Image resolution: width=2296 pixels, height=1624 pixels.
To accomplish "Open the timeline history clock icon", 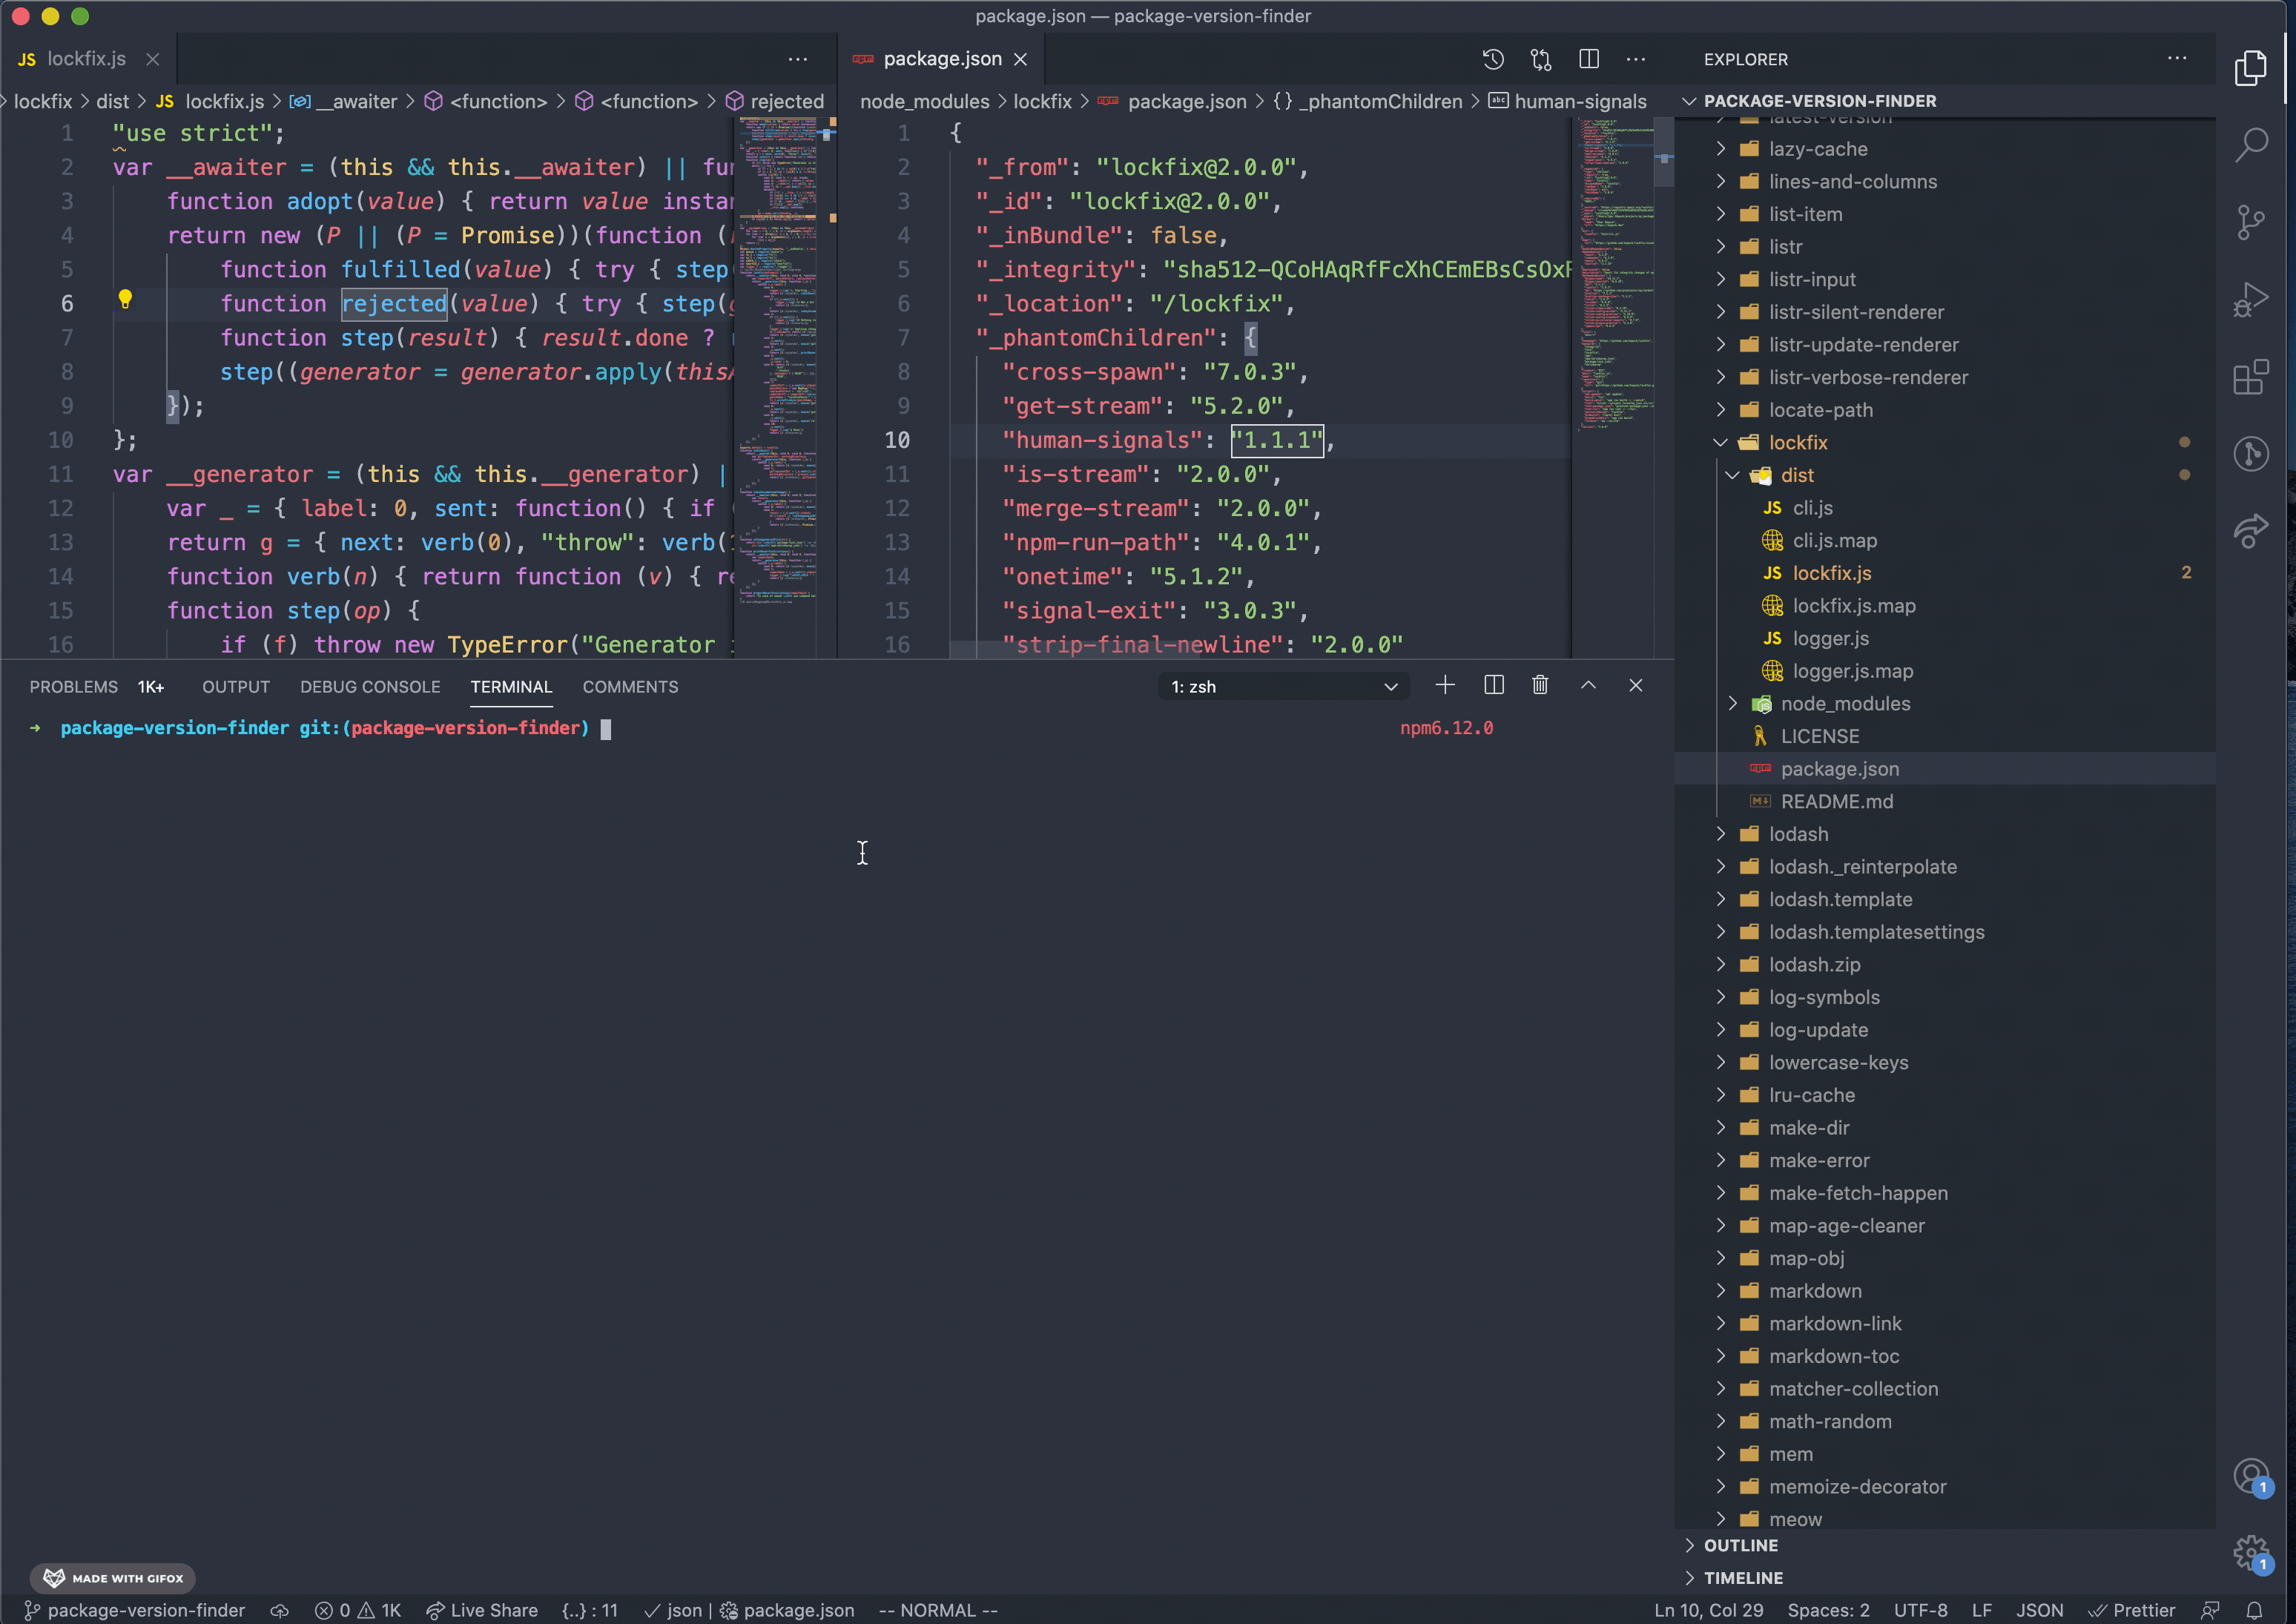I will point(1493,59).
